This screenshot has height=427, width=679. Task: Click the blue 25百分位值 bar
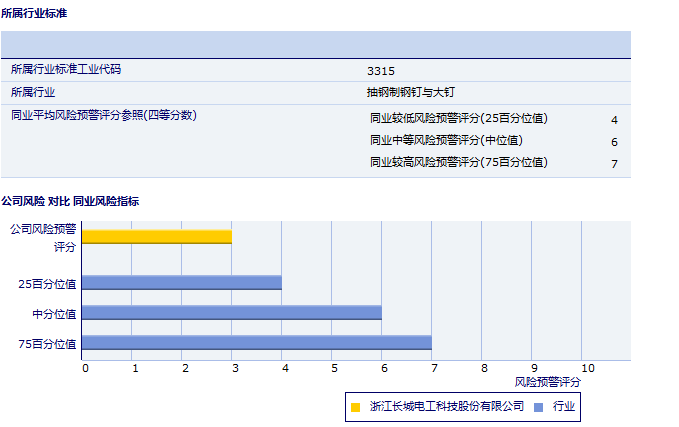pos(181,283)
